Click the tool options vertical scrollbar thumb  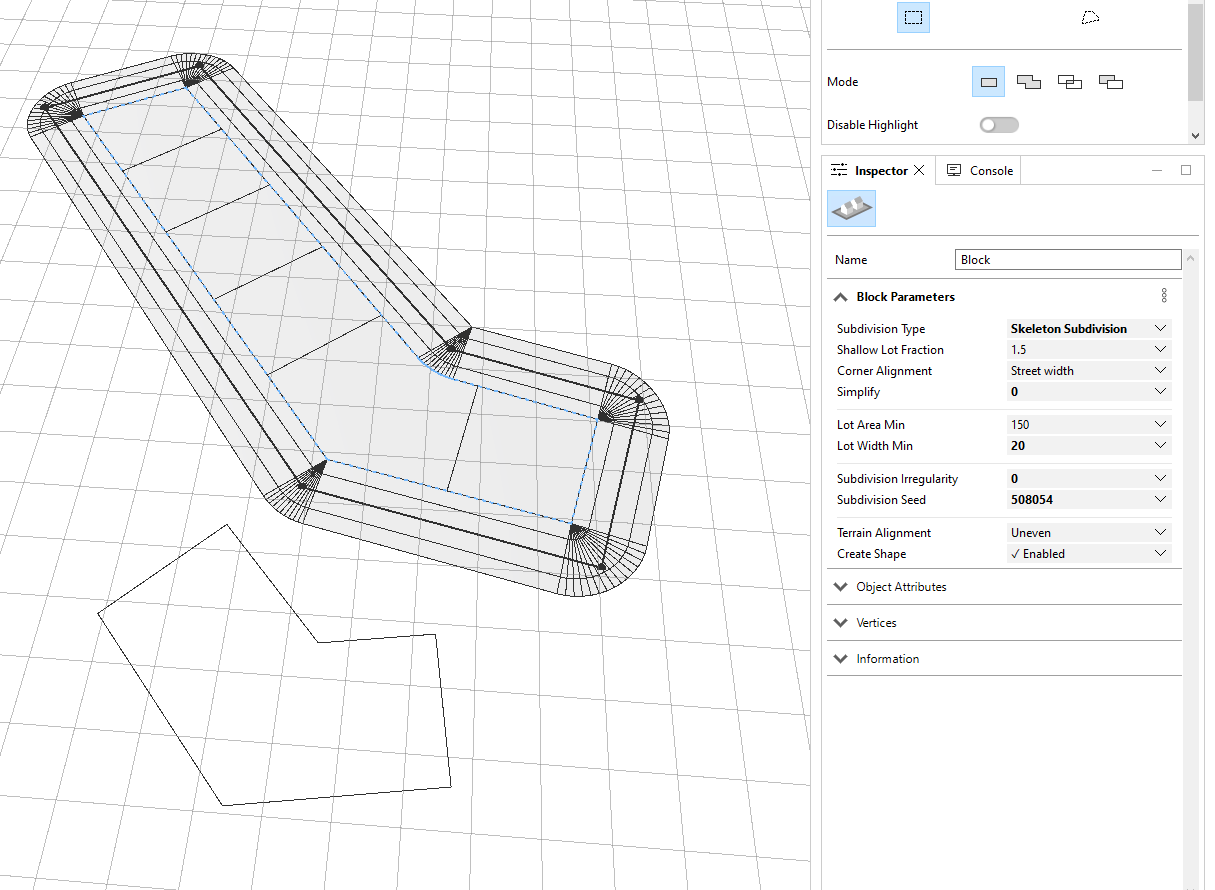[x=1196, y=52]
